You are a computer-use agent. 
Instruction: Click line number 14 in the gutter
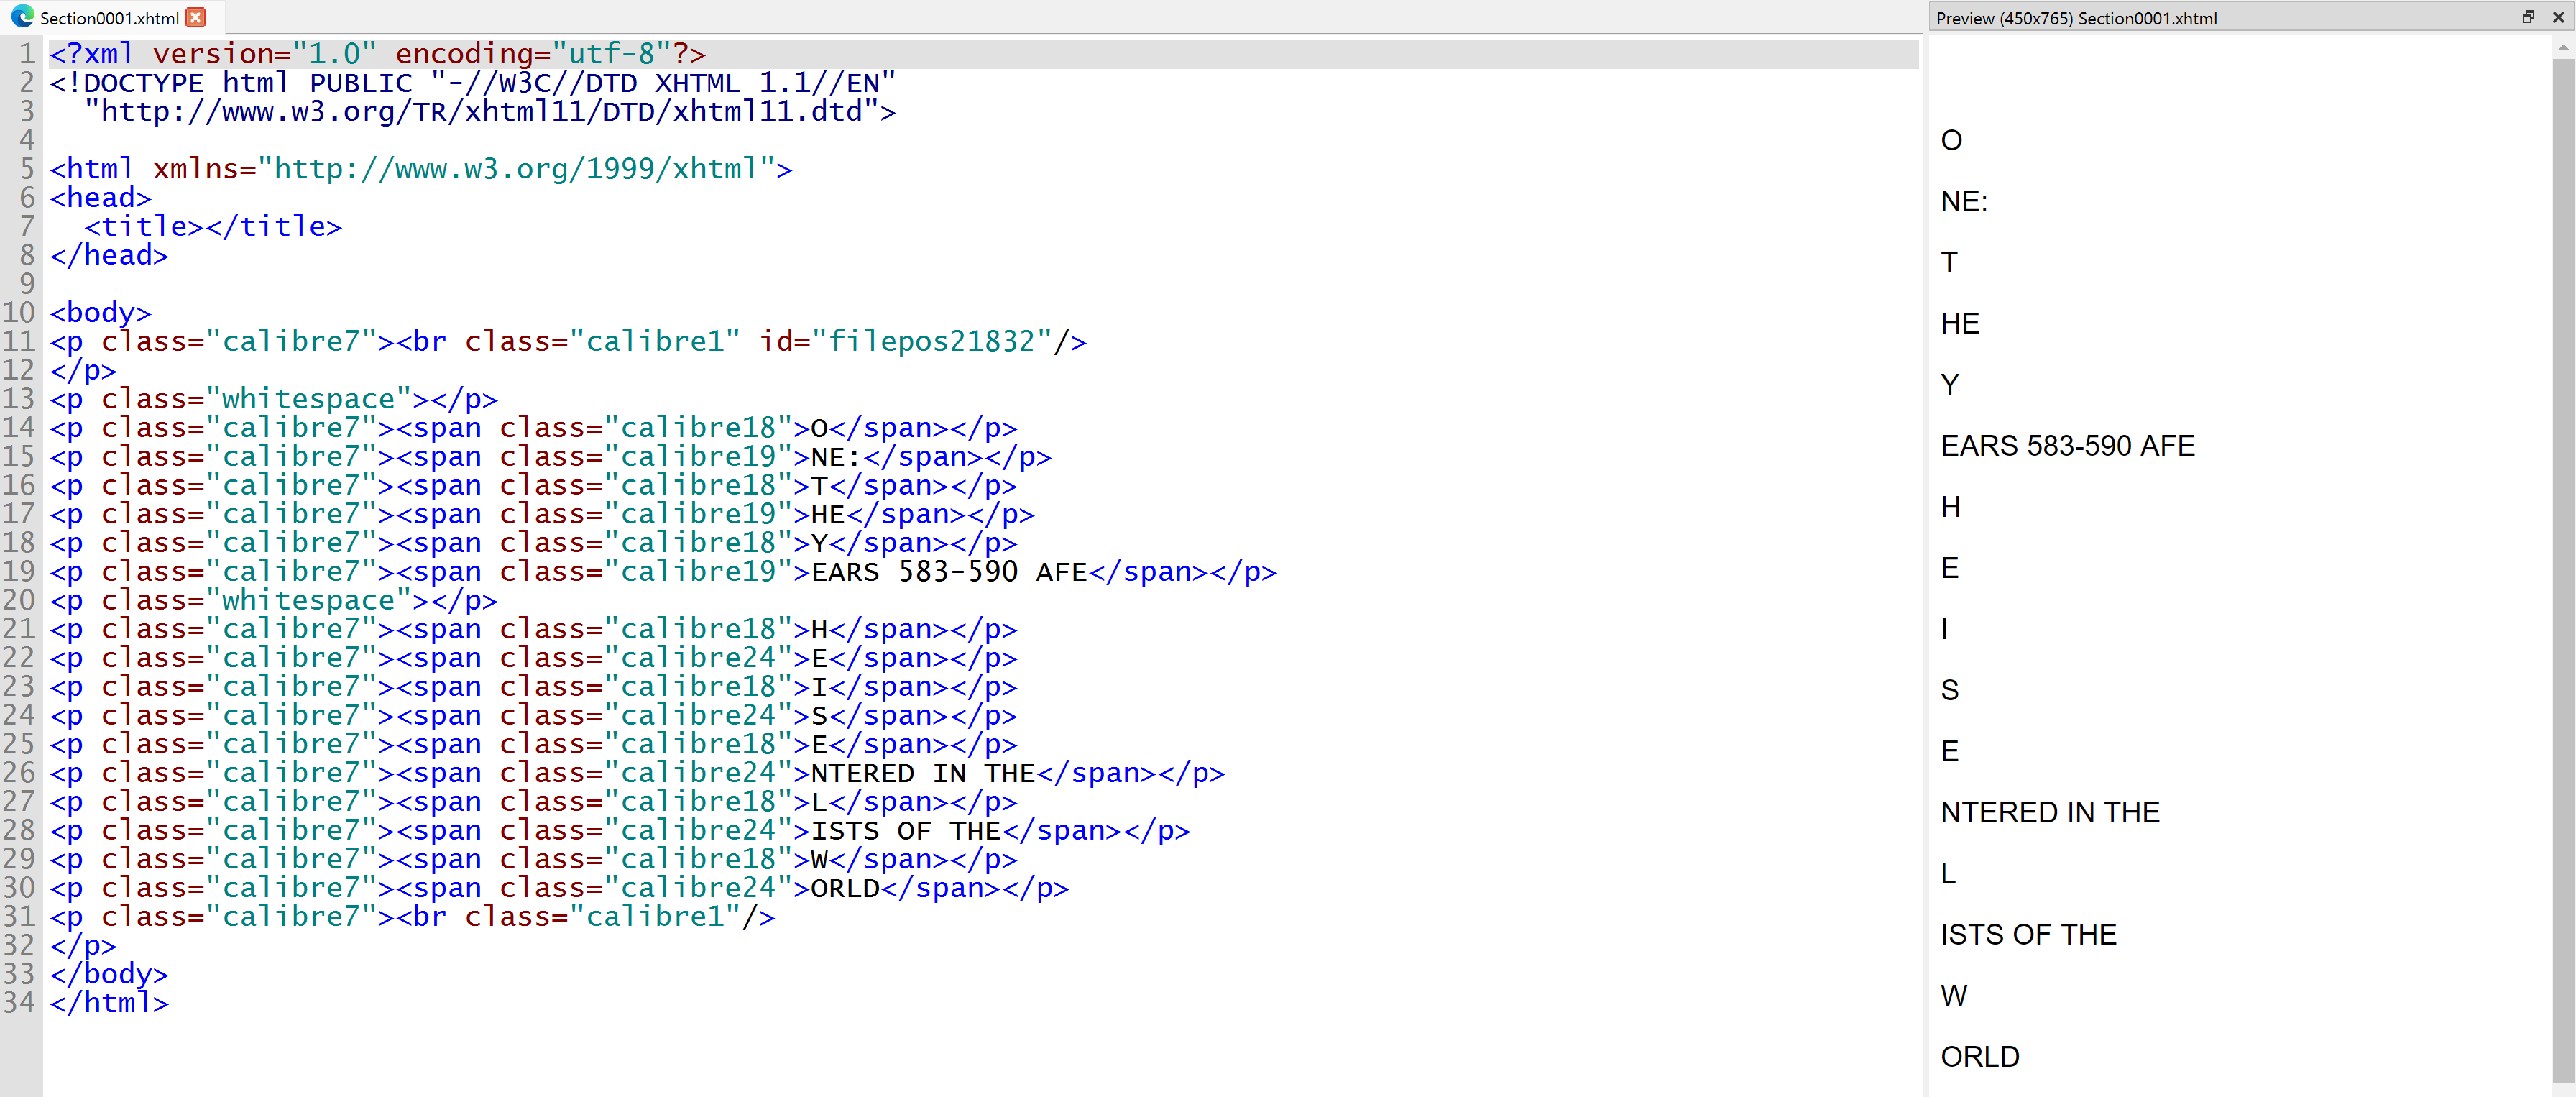tap(19, 428)
